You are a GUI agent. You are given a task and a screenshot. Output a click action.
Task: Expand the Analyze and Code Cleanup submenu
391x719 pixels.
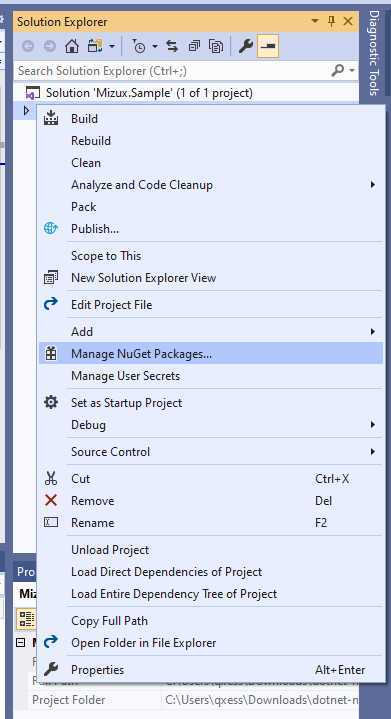(x=373, y=185)
